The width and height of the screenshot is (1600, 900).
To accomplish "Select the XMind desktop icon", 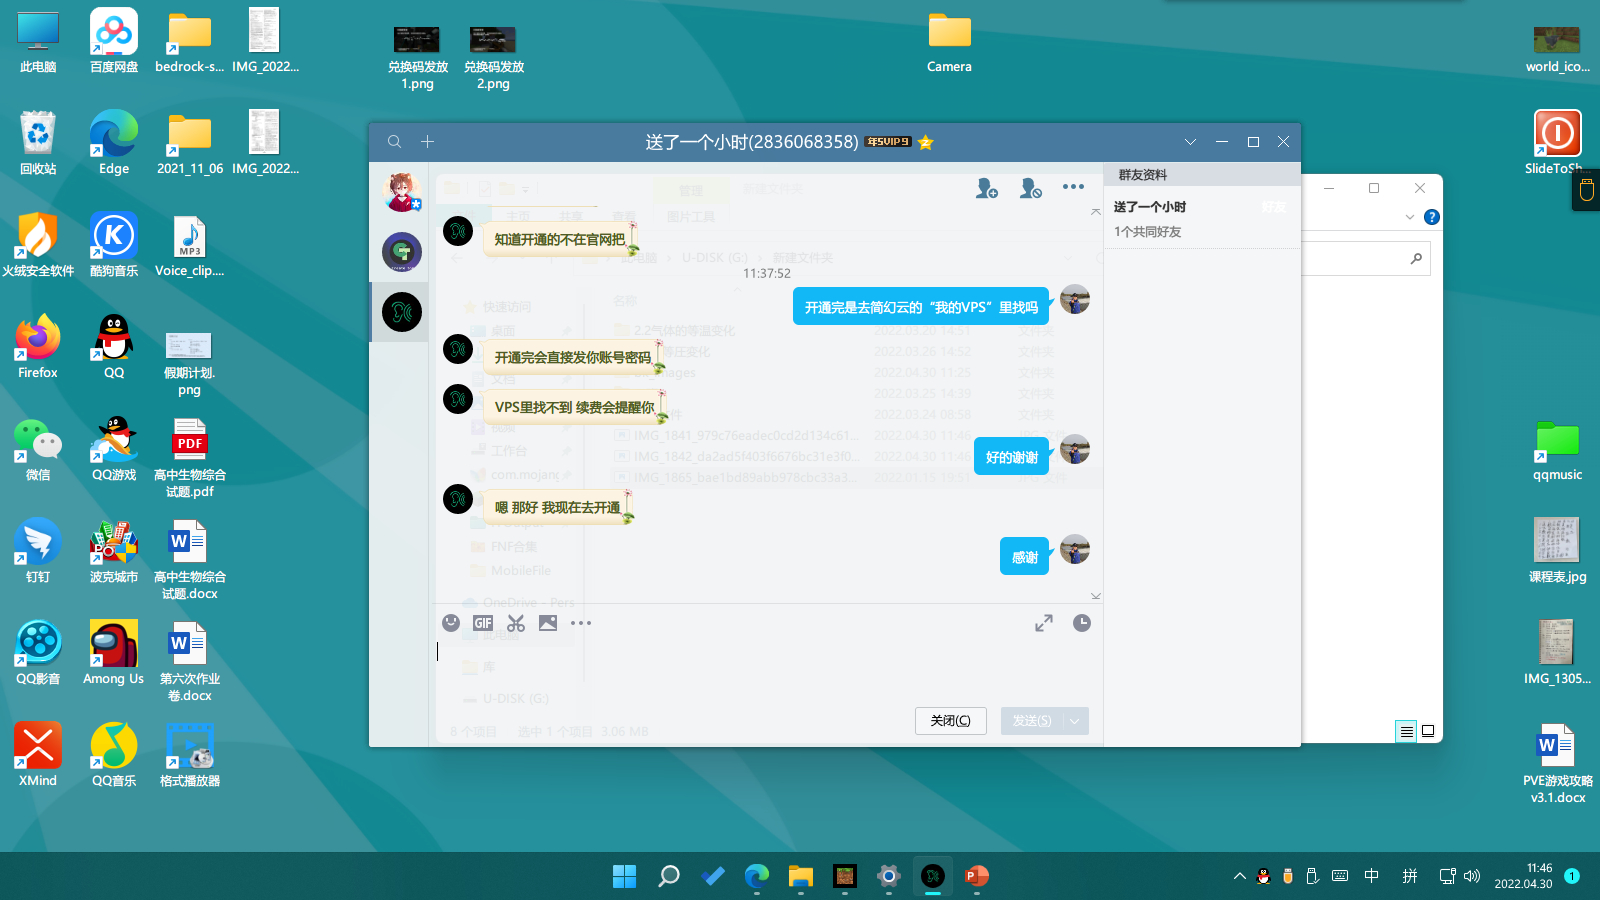I will pos(38,755).
